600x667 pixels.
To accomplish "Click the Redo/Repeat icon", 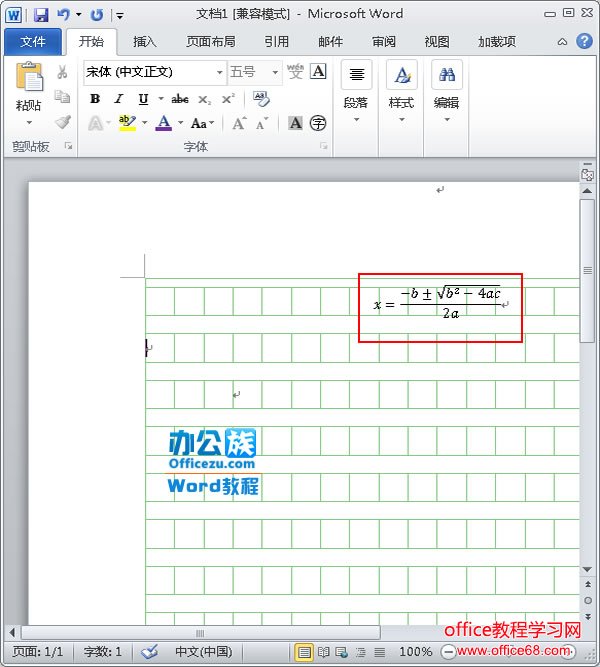I will (97, 15).
